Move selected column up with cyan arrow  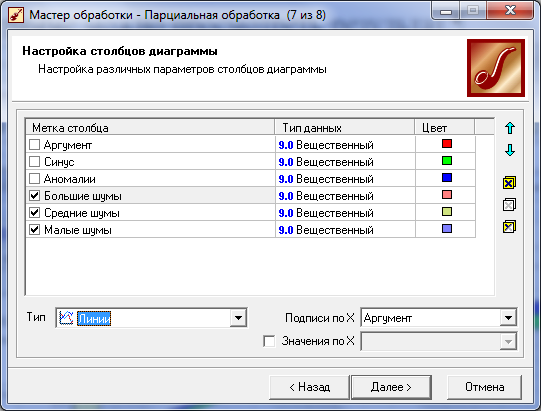point(510,128)
